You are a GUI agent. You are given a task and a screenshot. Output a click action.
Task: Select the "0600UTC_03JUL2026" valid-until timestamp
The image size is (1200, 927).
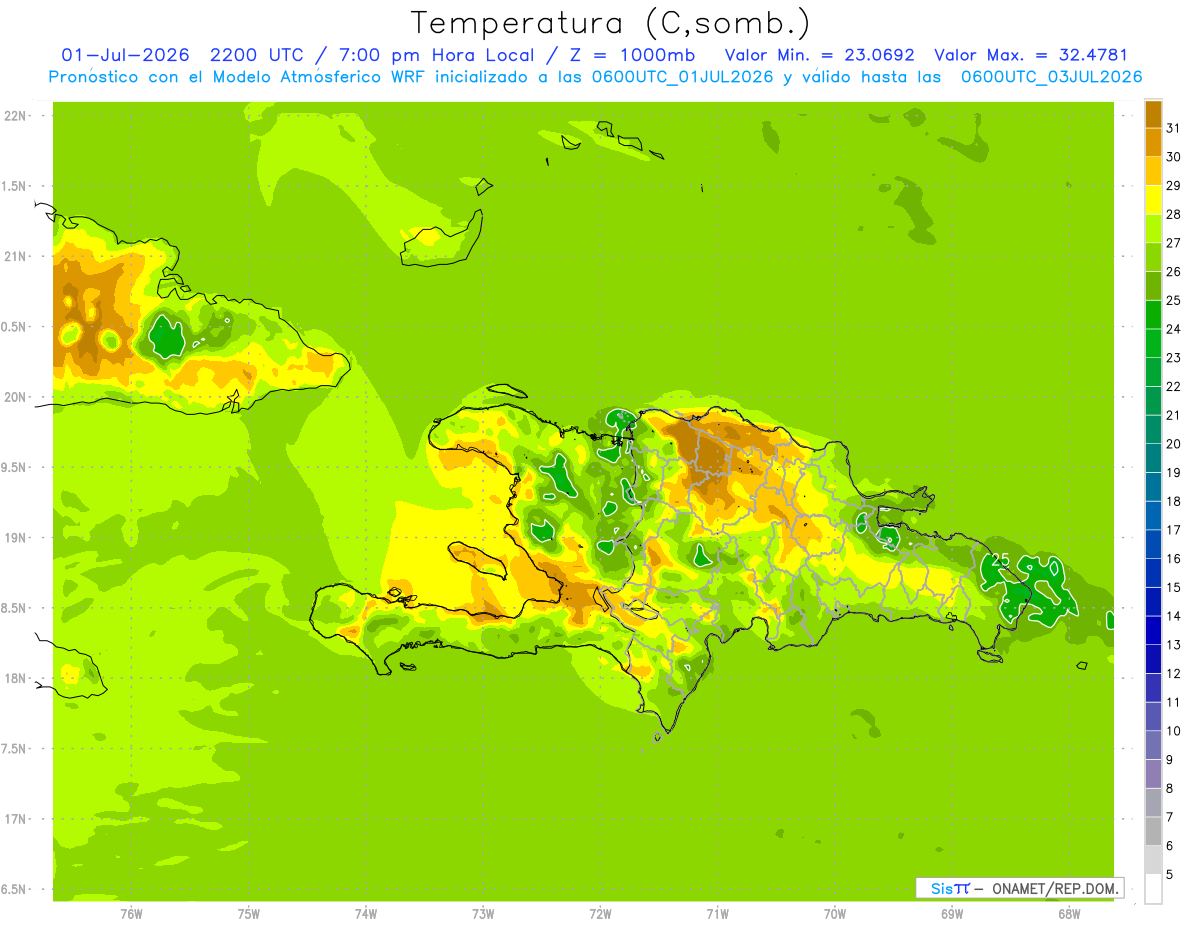tap(1051, 77)
